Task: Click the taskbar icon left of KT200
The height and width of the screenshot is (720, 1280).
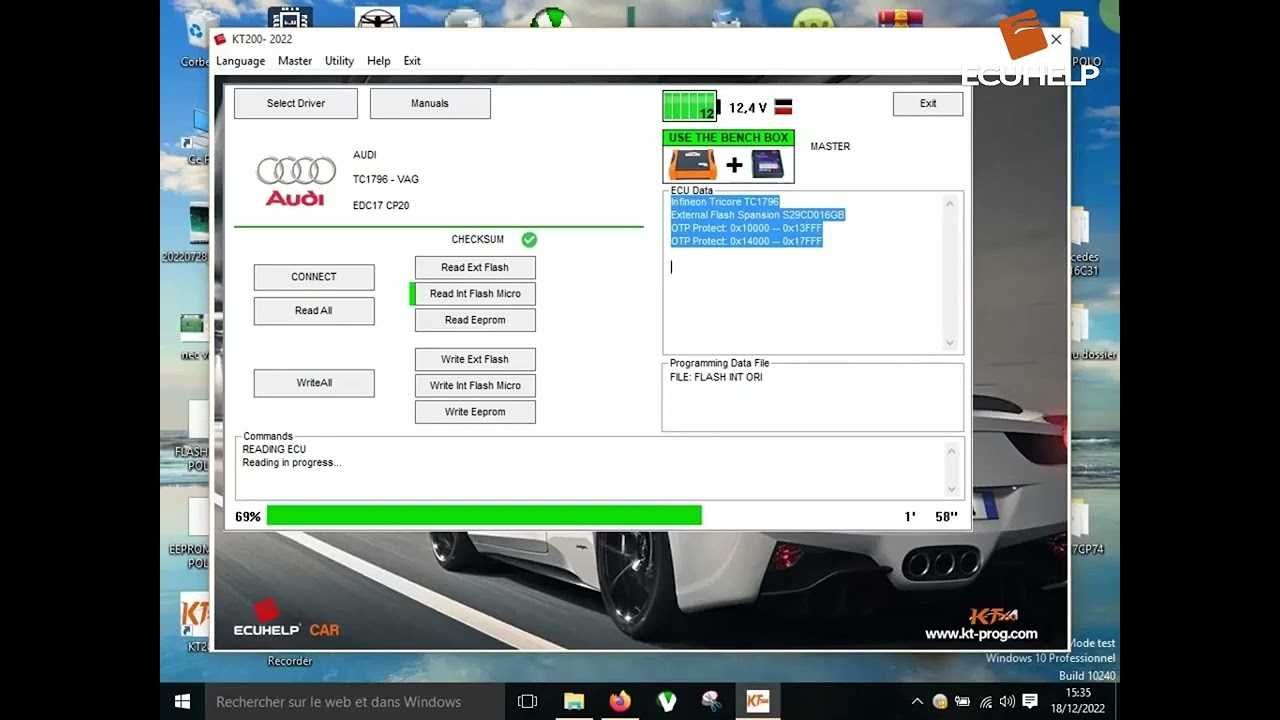Action: click(711, 702)
